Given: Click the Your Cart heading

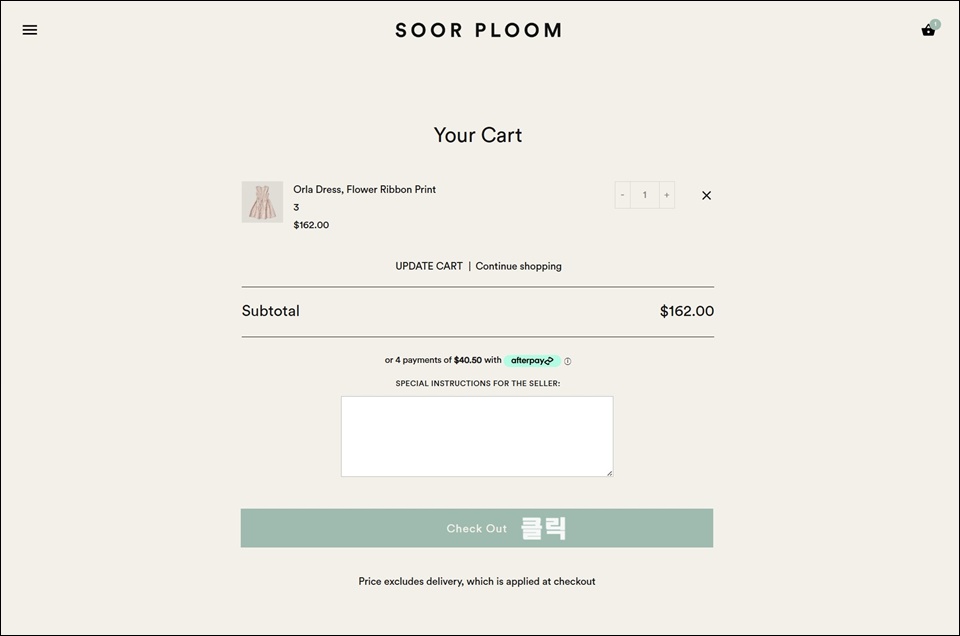Looking at the screenshot, I should 478,135.
